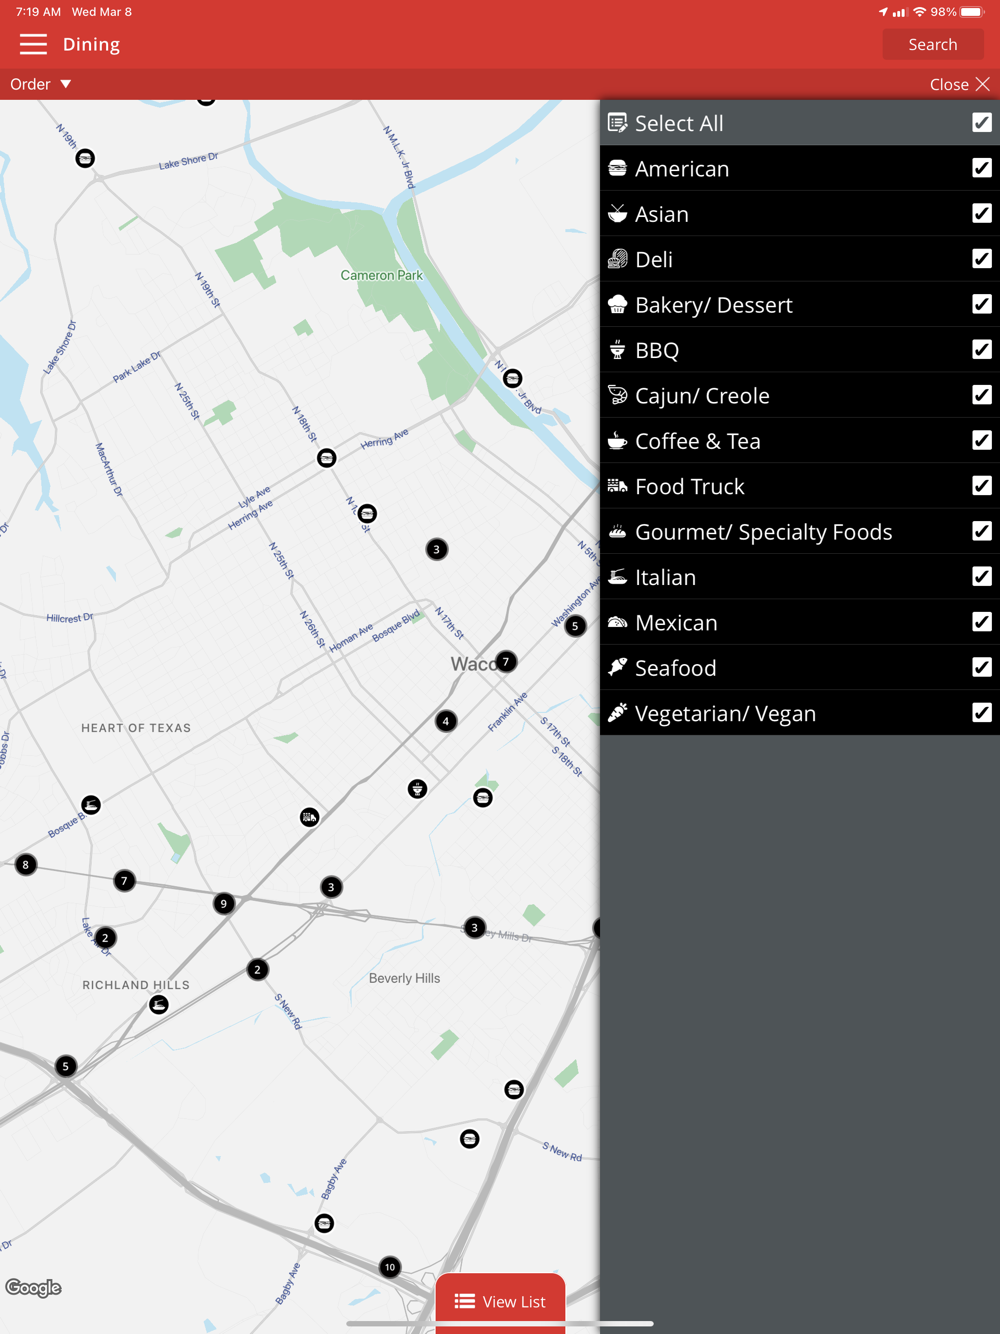This screenshot has width=1000, height=1334.
Task: Uncheck the Mexican checkbox
Action: [x=982, y=622]
